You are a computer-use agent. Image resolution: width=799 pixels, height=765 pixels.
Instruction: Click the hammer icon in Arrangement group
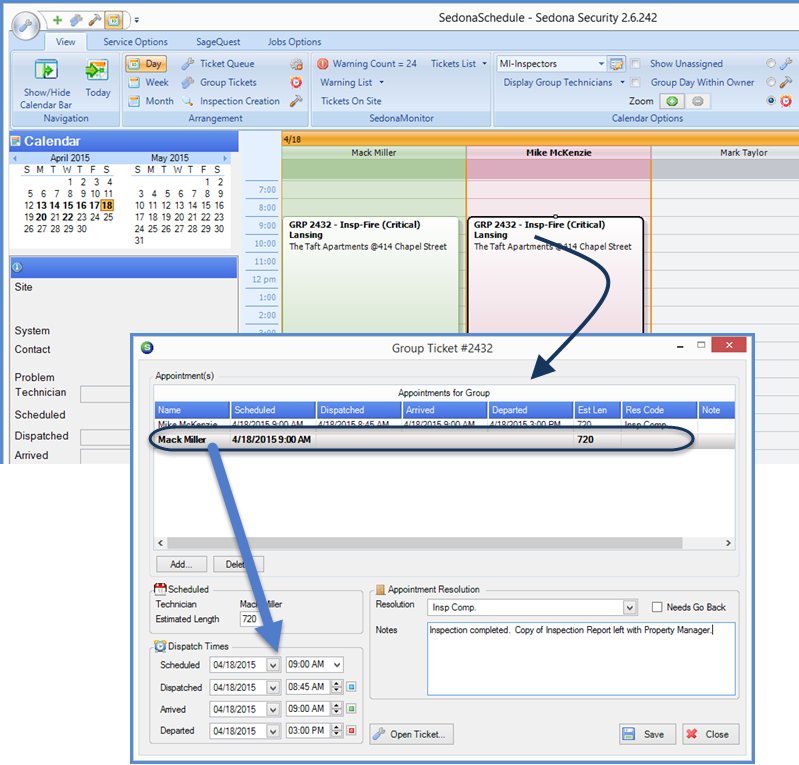click(296, 101)
